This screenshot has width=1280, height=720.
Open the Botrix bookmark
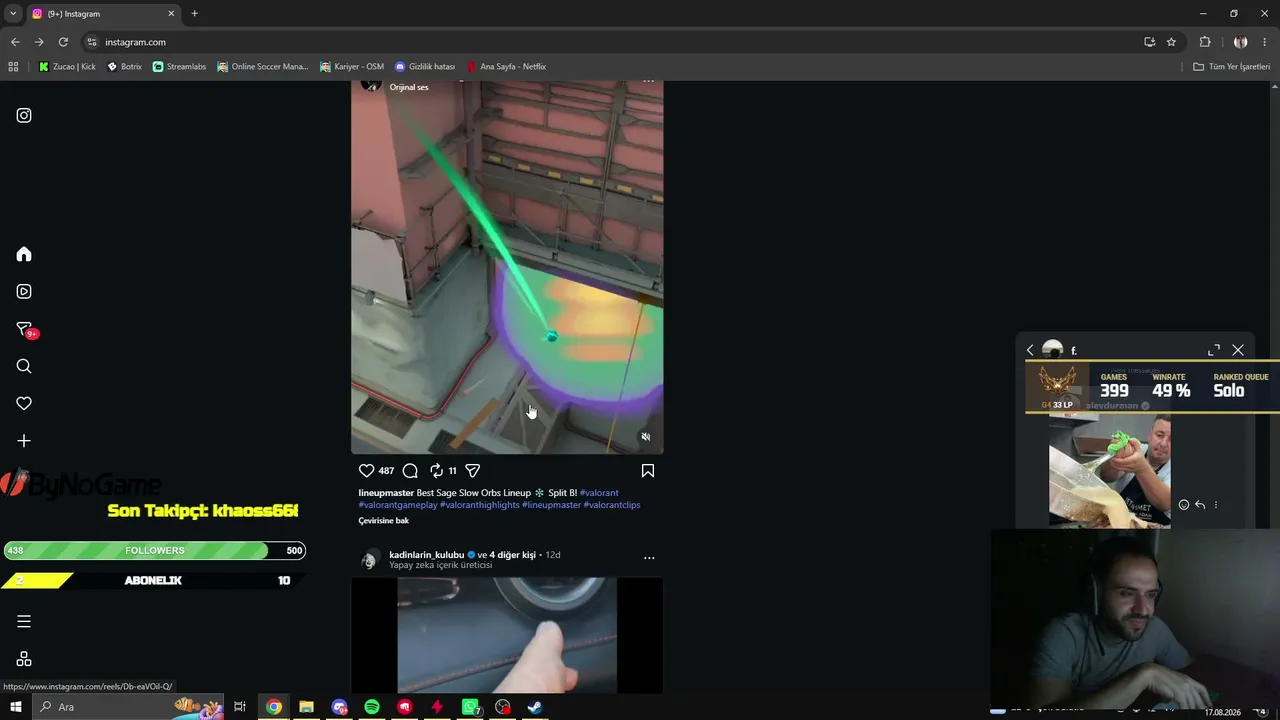pyautogui.click(x=125, y=67)
